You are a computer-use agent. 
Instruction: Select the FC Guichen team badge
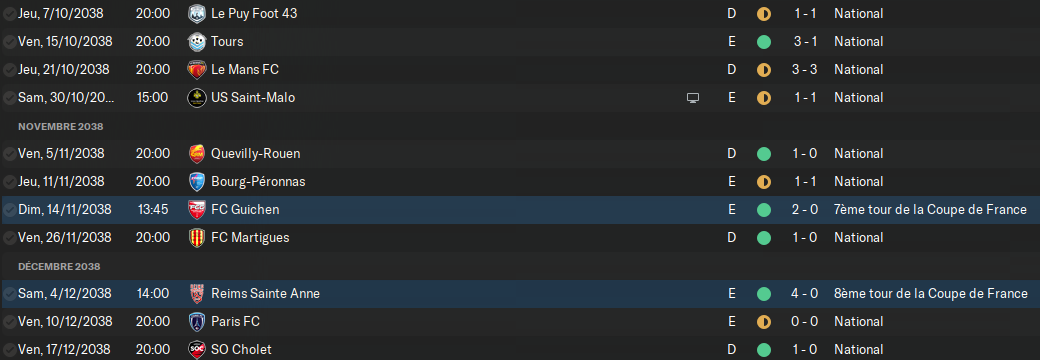(197, 210)
